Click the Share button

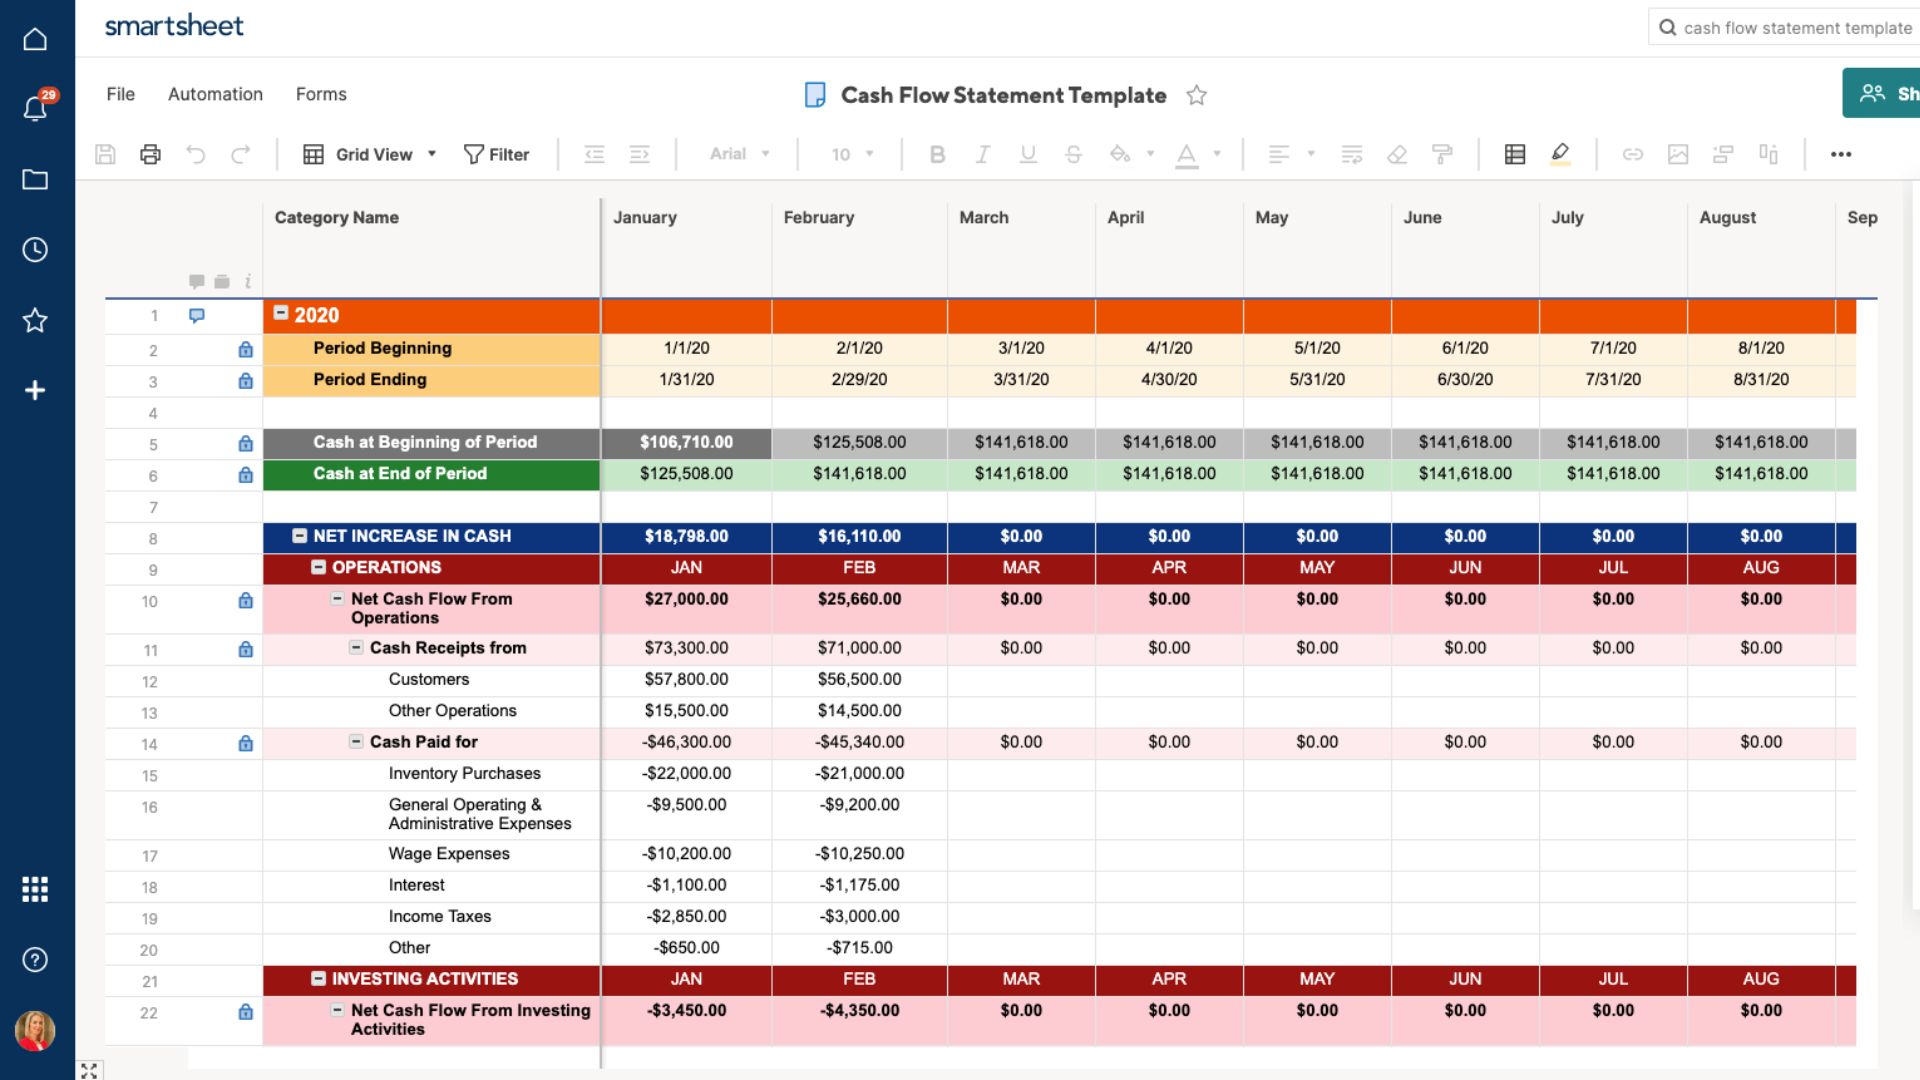1881,93
